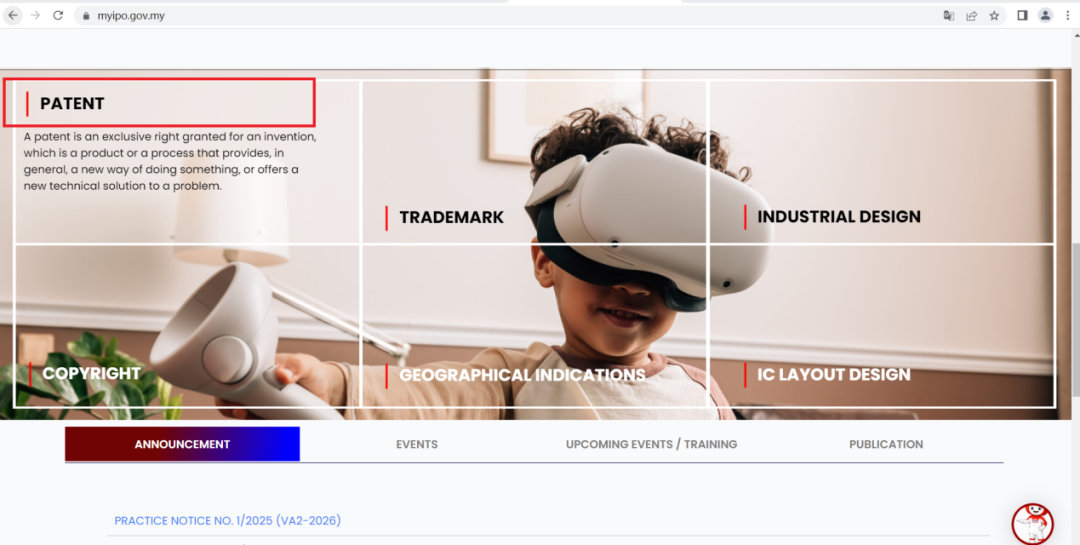Click the patent description paragraph

[170, 161]
